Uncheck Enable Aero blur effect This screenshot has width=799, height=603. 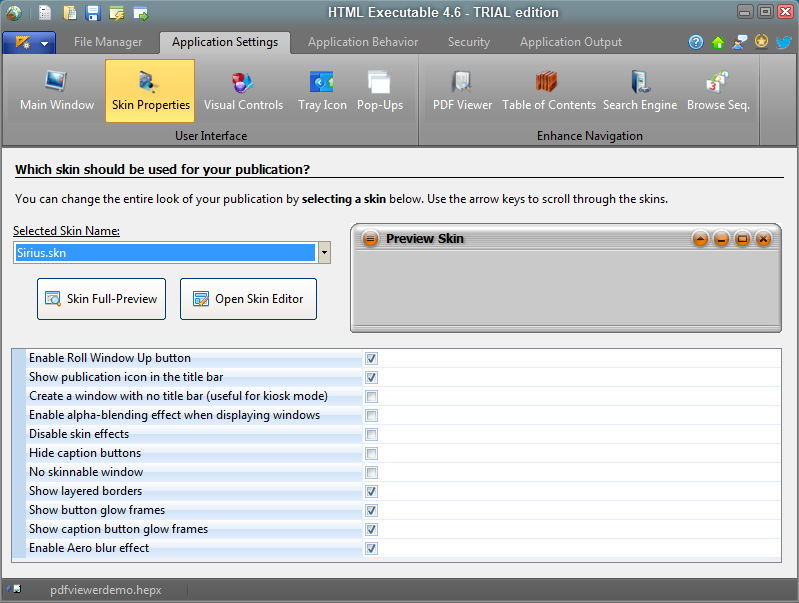[x=371, y=548]
